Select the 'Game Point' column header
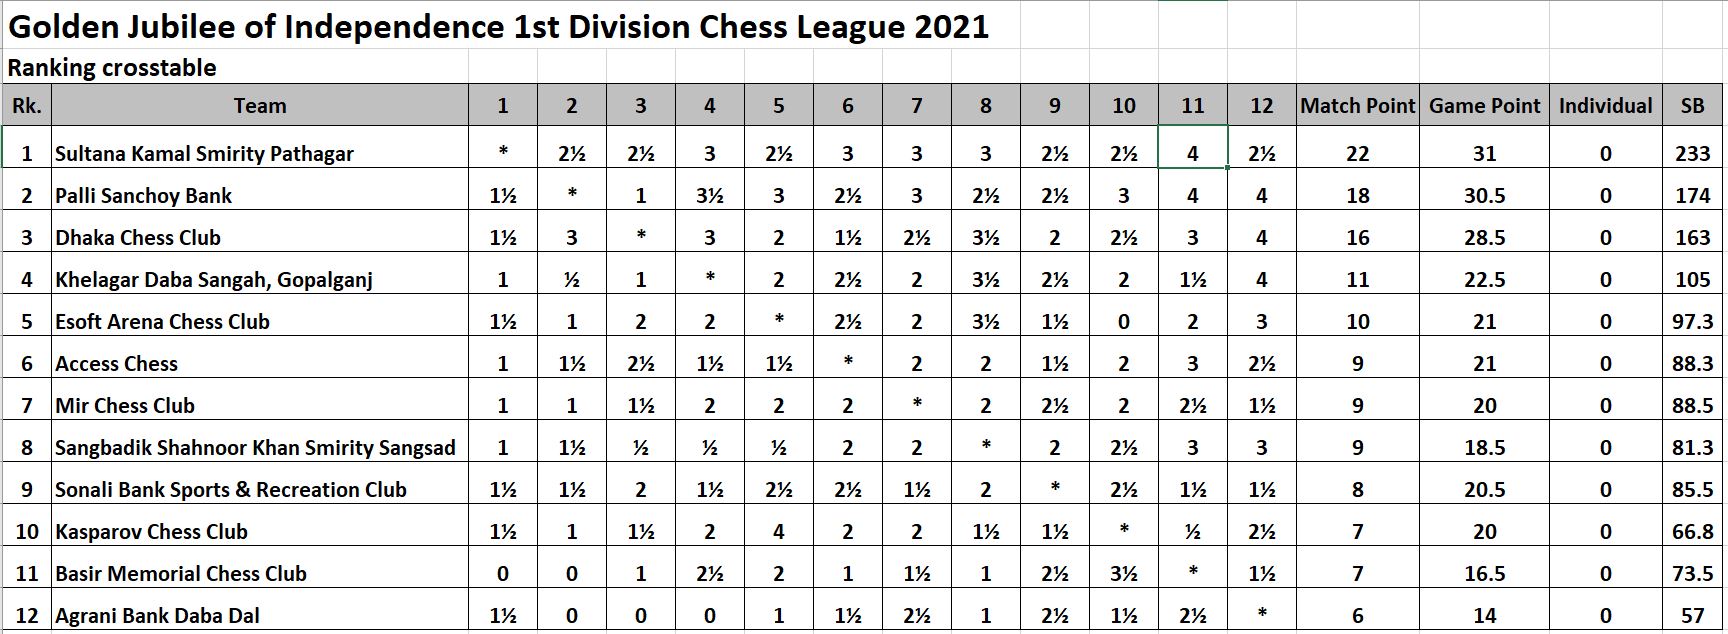Screen dimensions: 1728x634 point(1484,105)
